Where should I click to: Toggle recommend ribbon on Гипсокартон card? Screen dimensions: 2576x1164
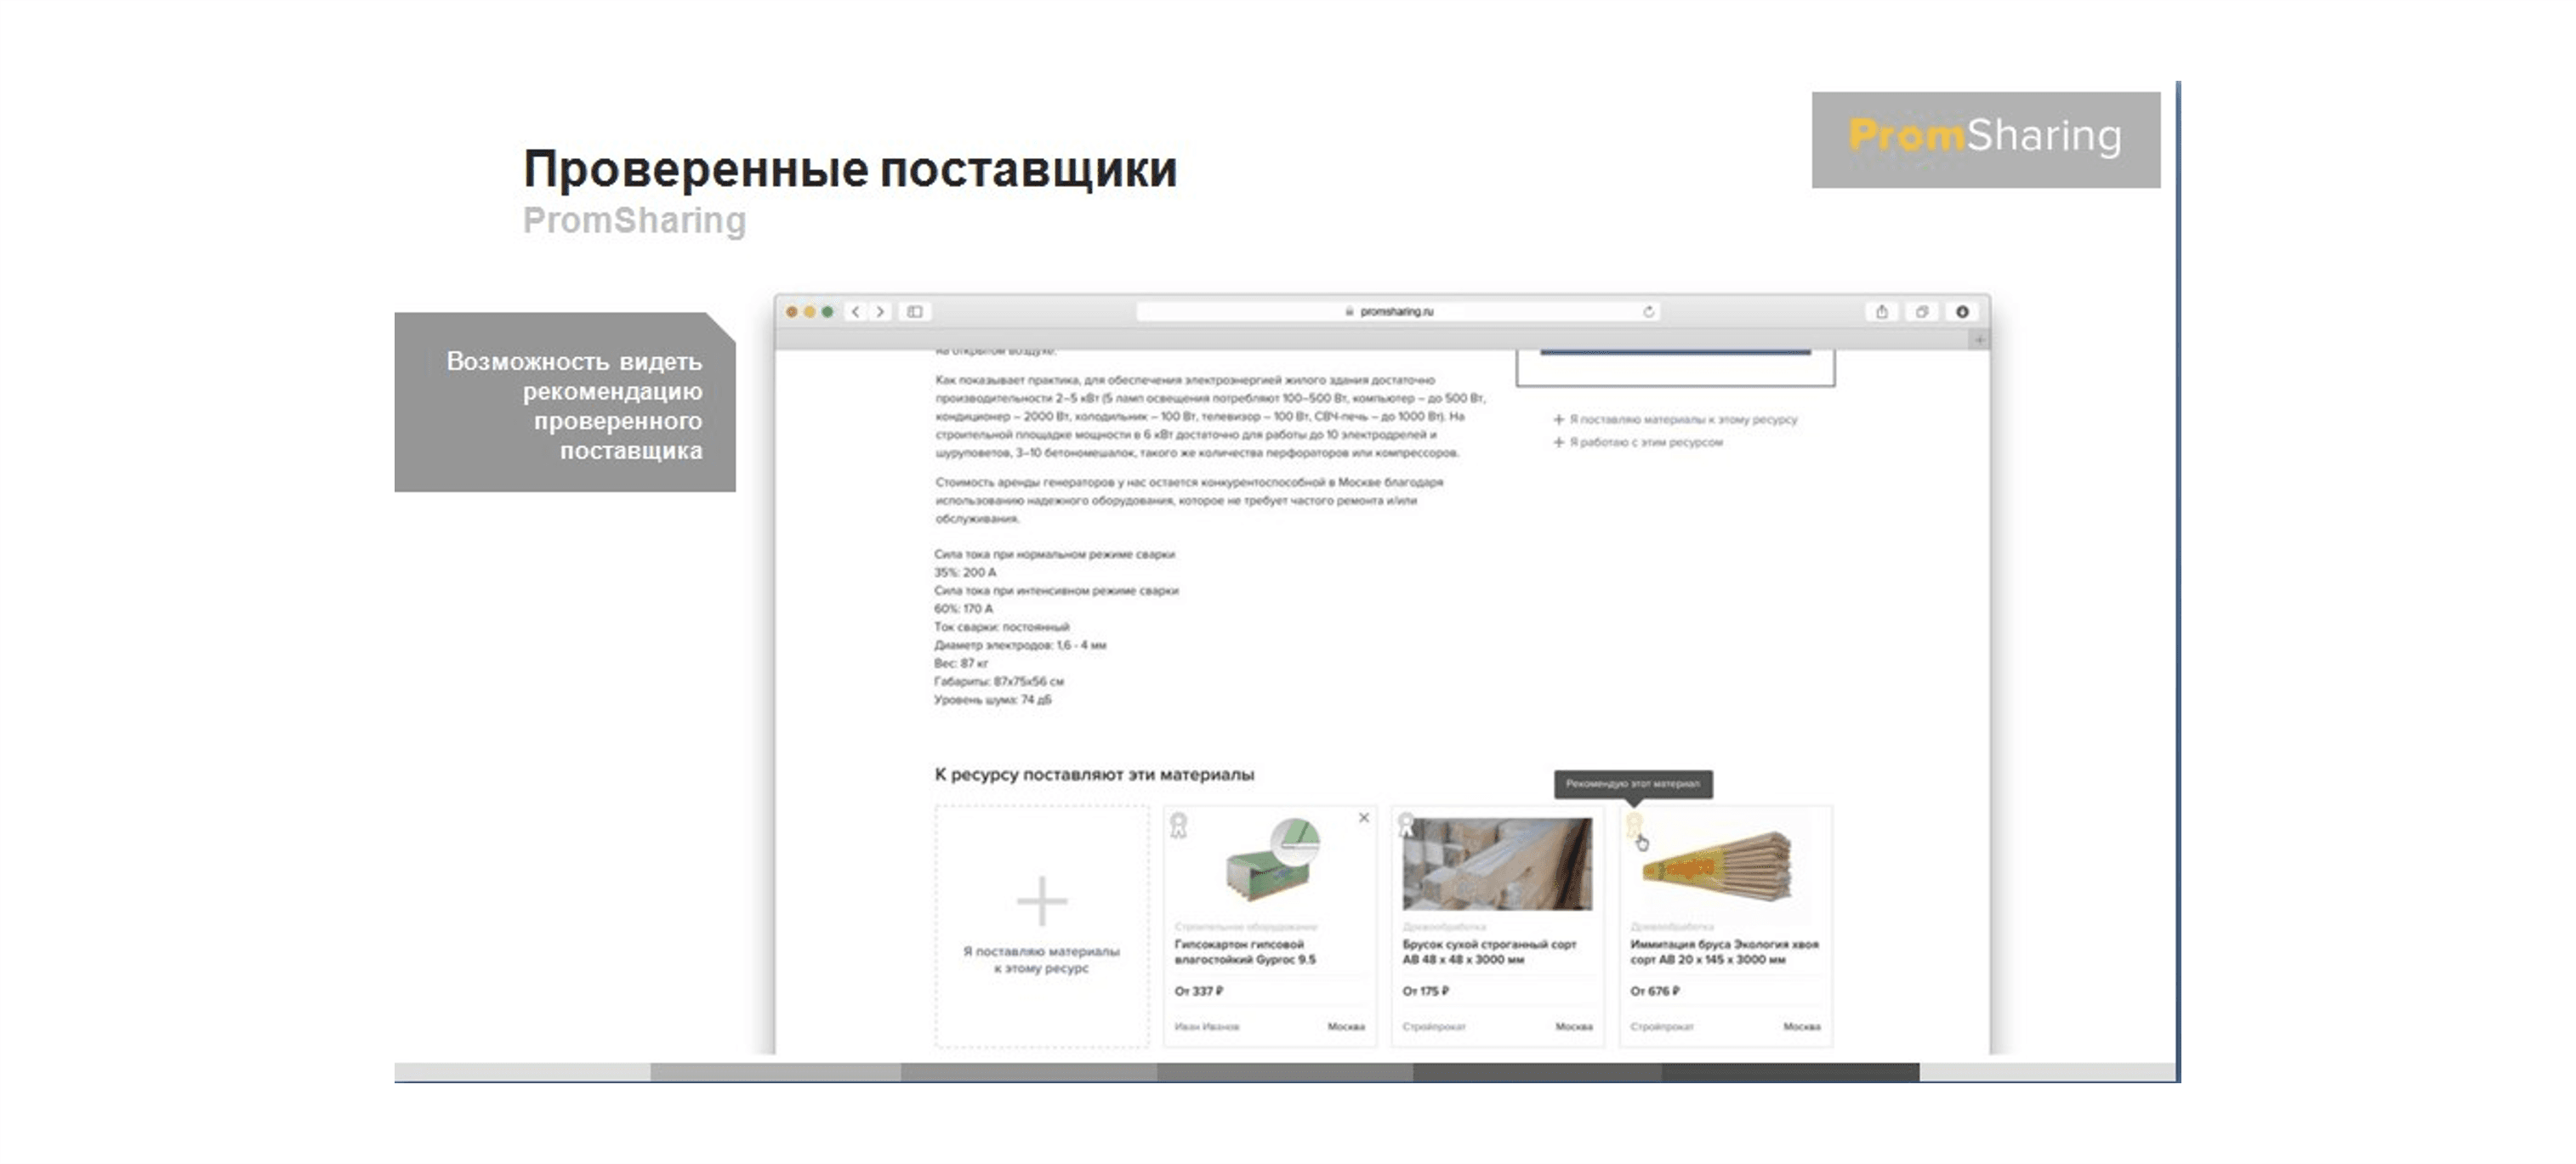point(1179,825)
